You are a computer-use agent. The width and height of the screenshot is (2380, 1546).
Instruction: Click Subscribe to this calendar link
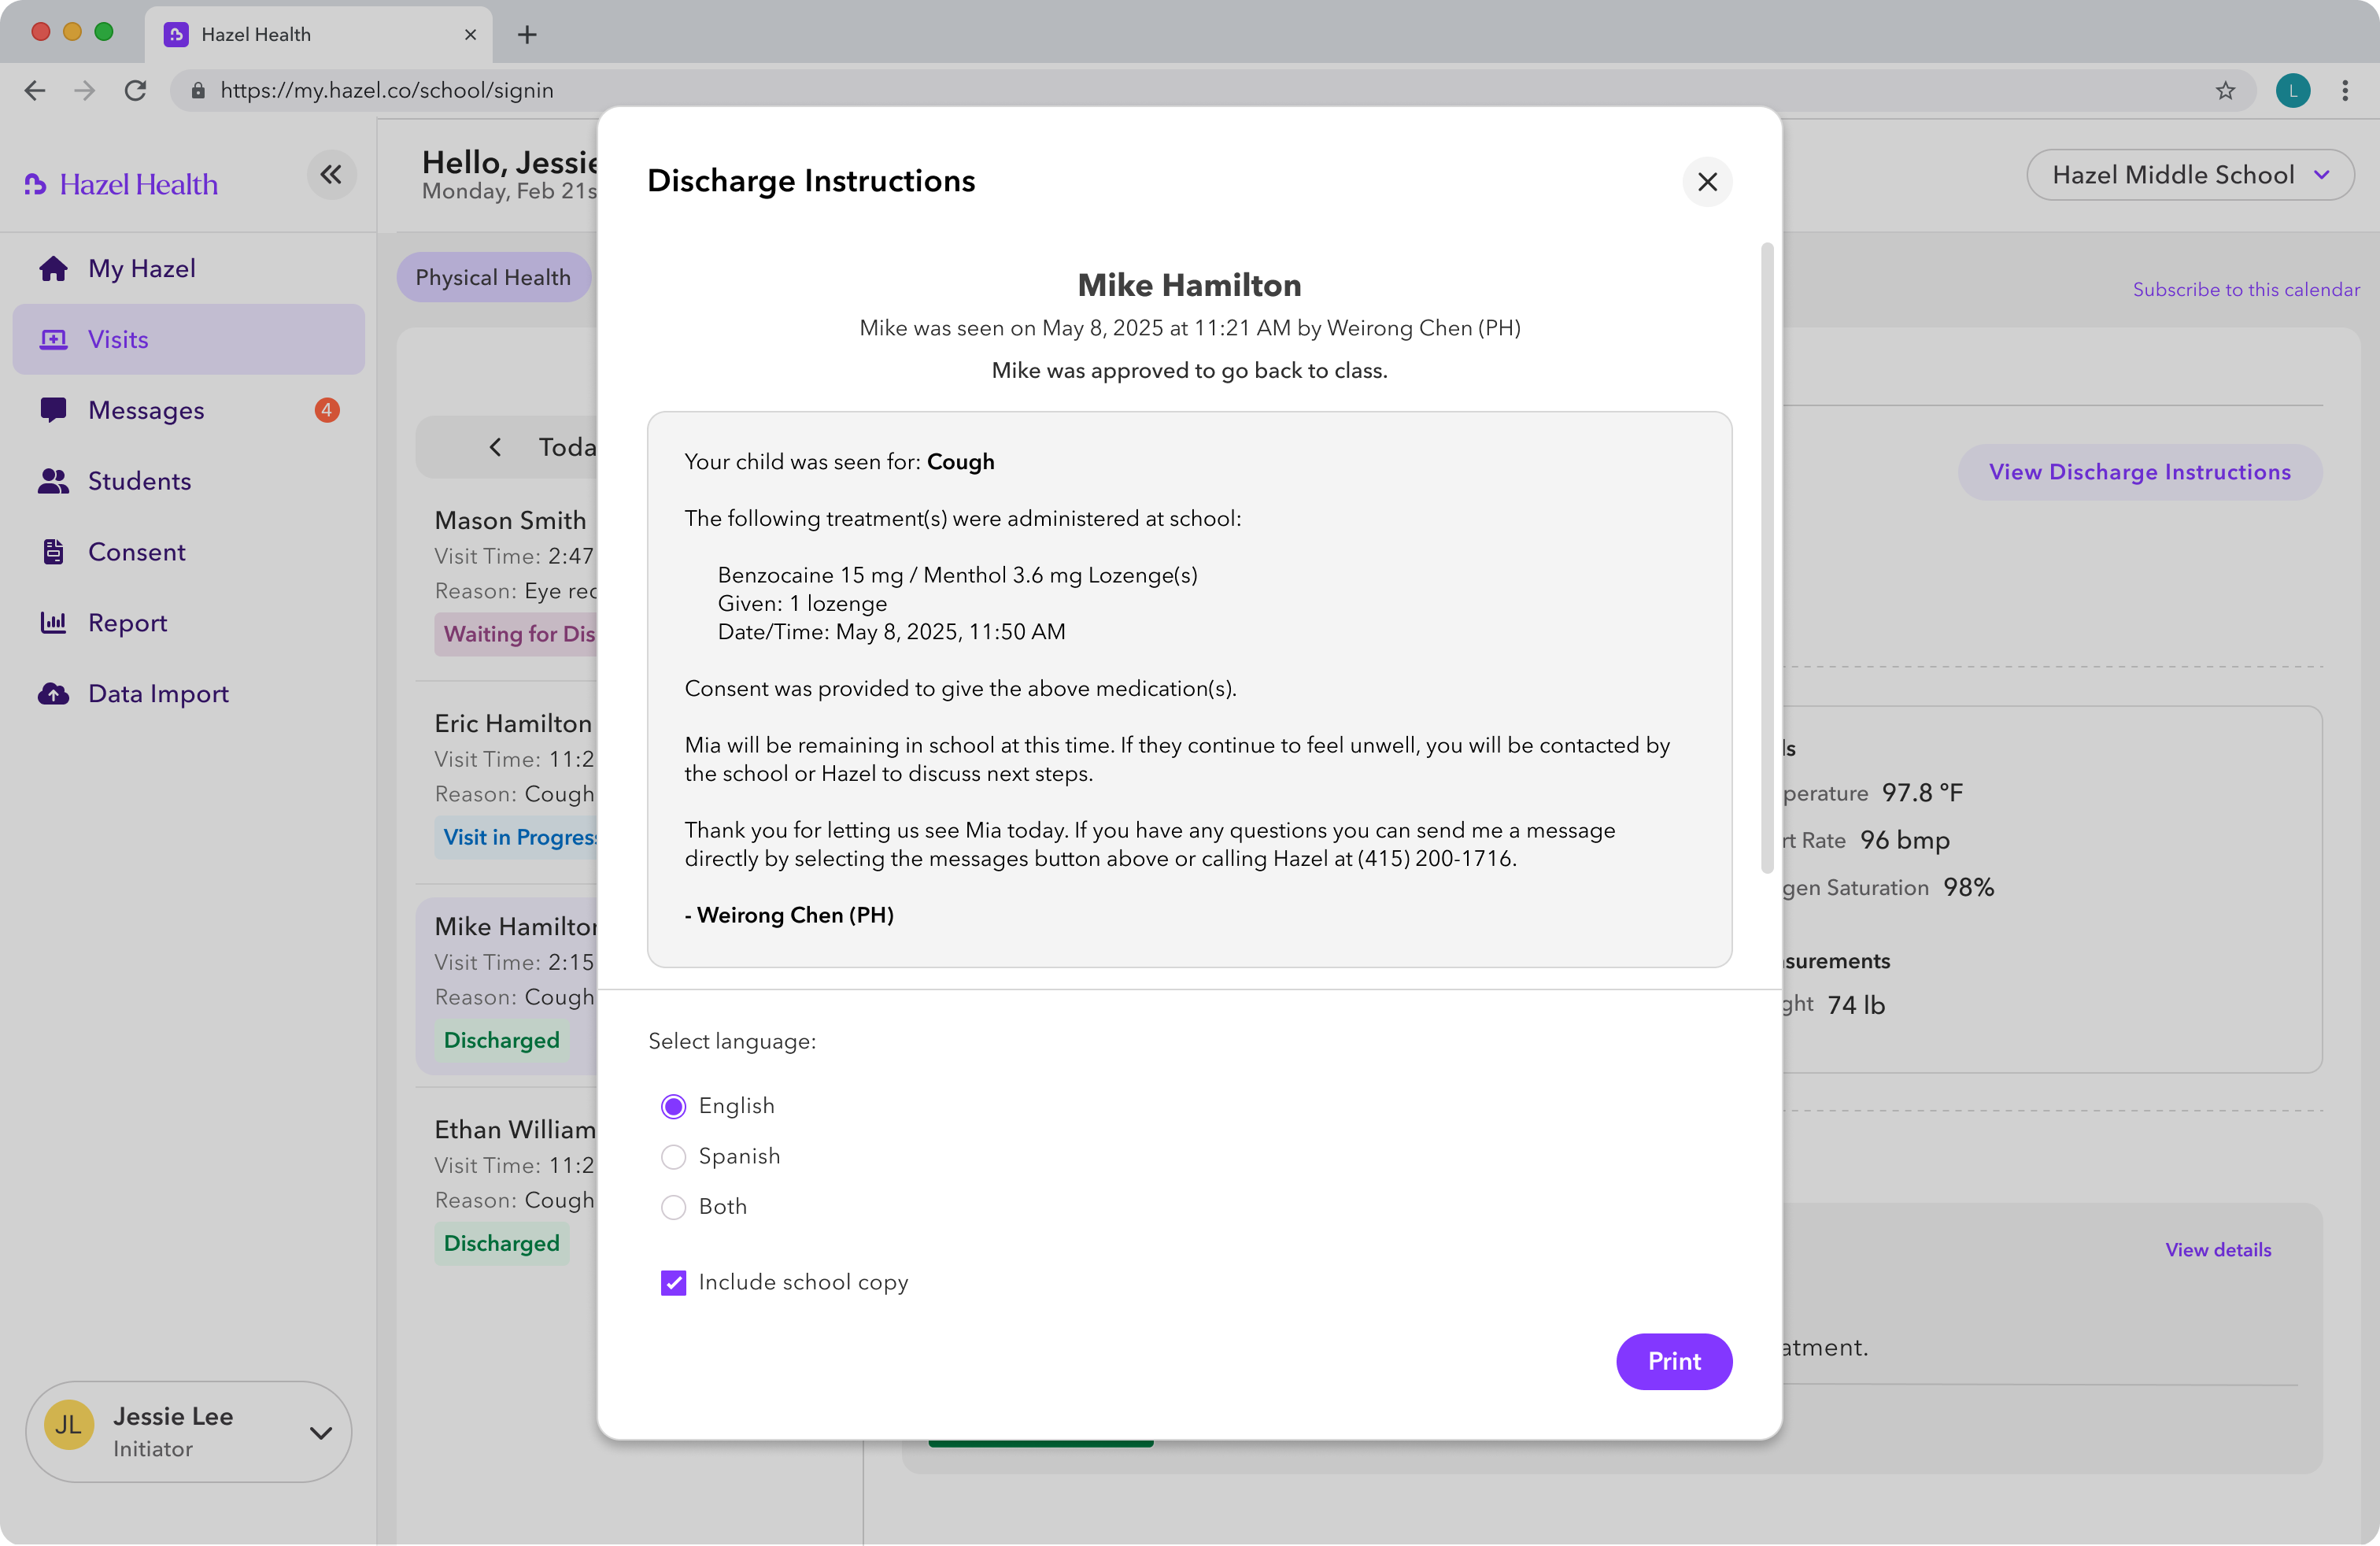pyautogui.click(x=2246, y=289)
